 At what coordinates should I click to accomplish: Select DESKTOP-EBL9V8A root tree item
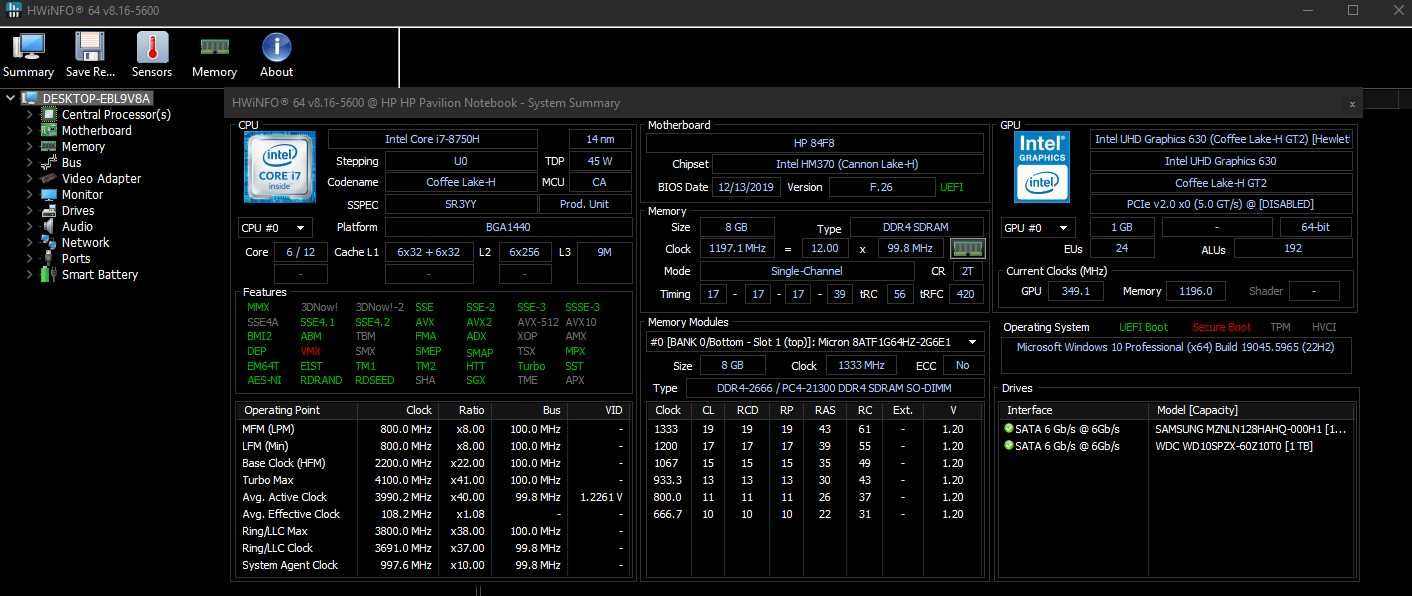coord(97,98)
